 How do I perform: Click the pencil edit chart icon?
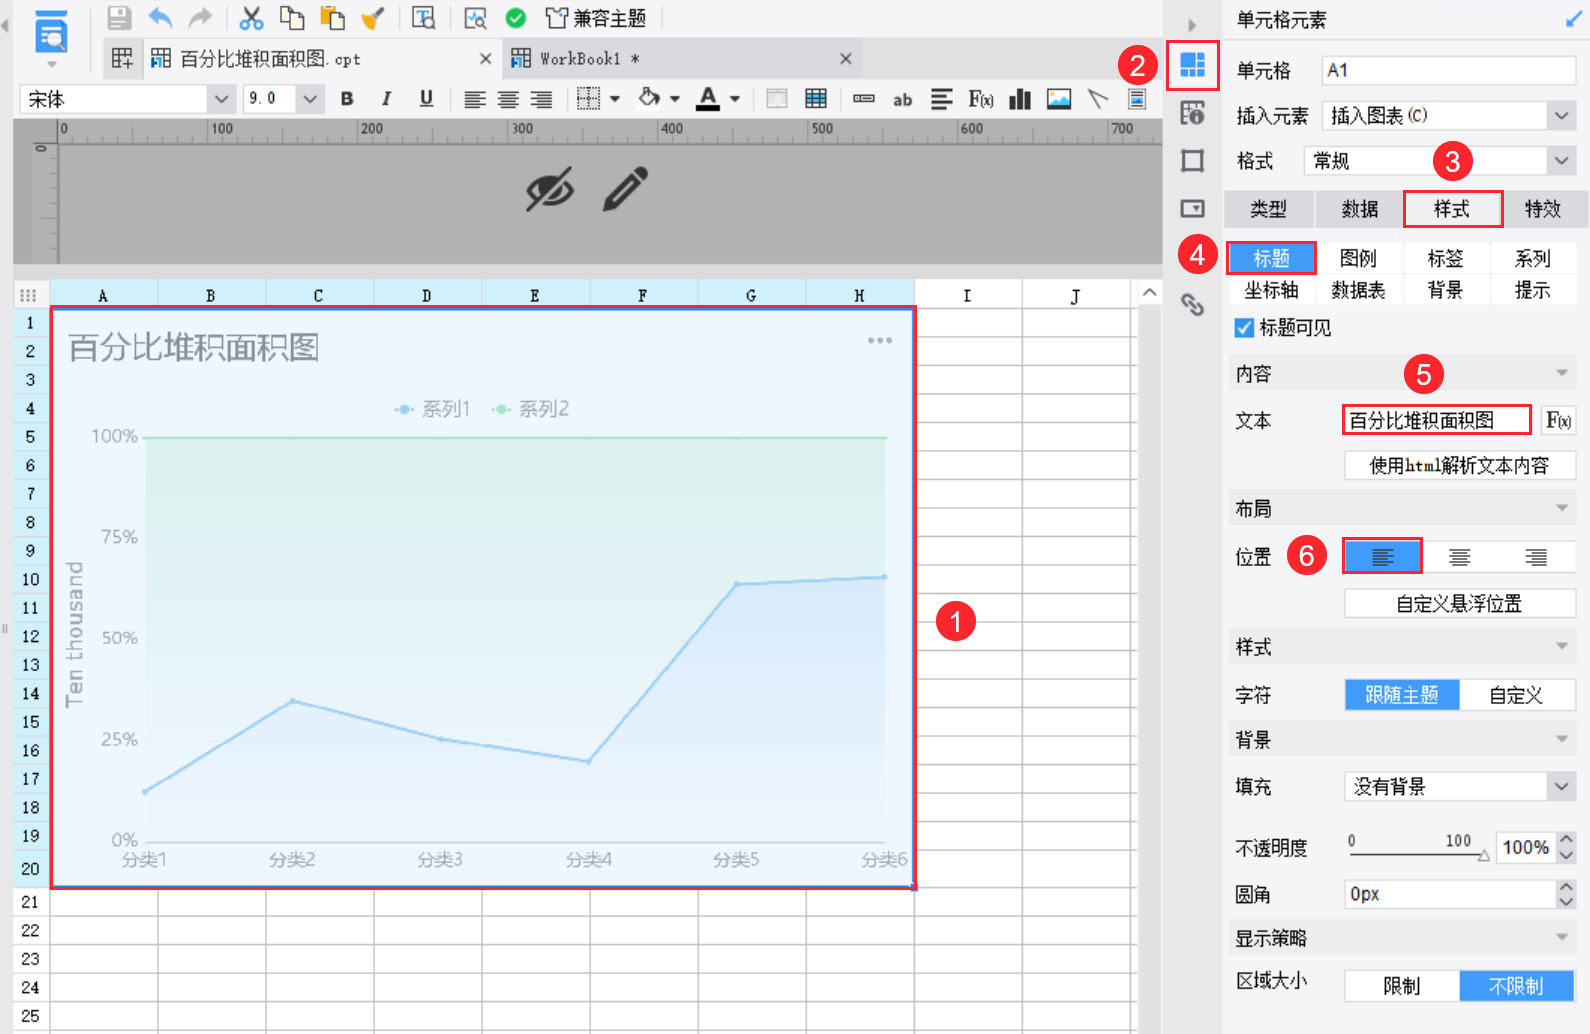[626, 189]
